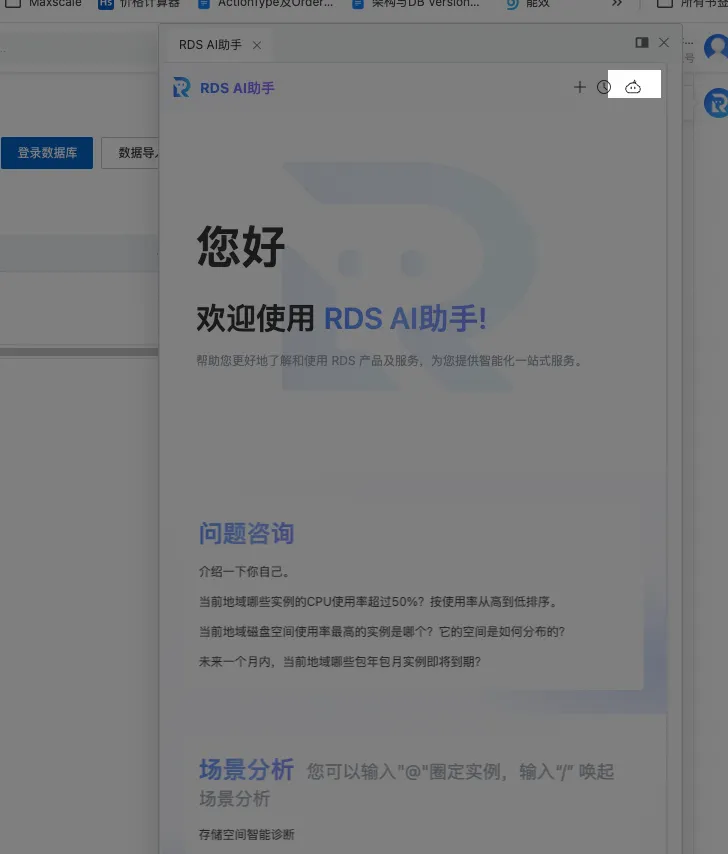The width and height of the screenshot is (728, 854).
Task: Click the robot icon in RDS AI助手 header
Action: point(633,87)
